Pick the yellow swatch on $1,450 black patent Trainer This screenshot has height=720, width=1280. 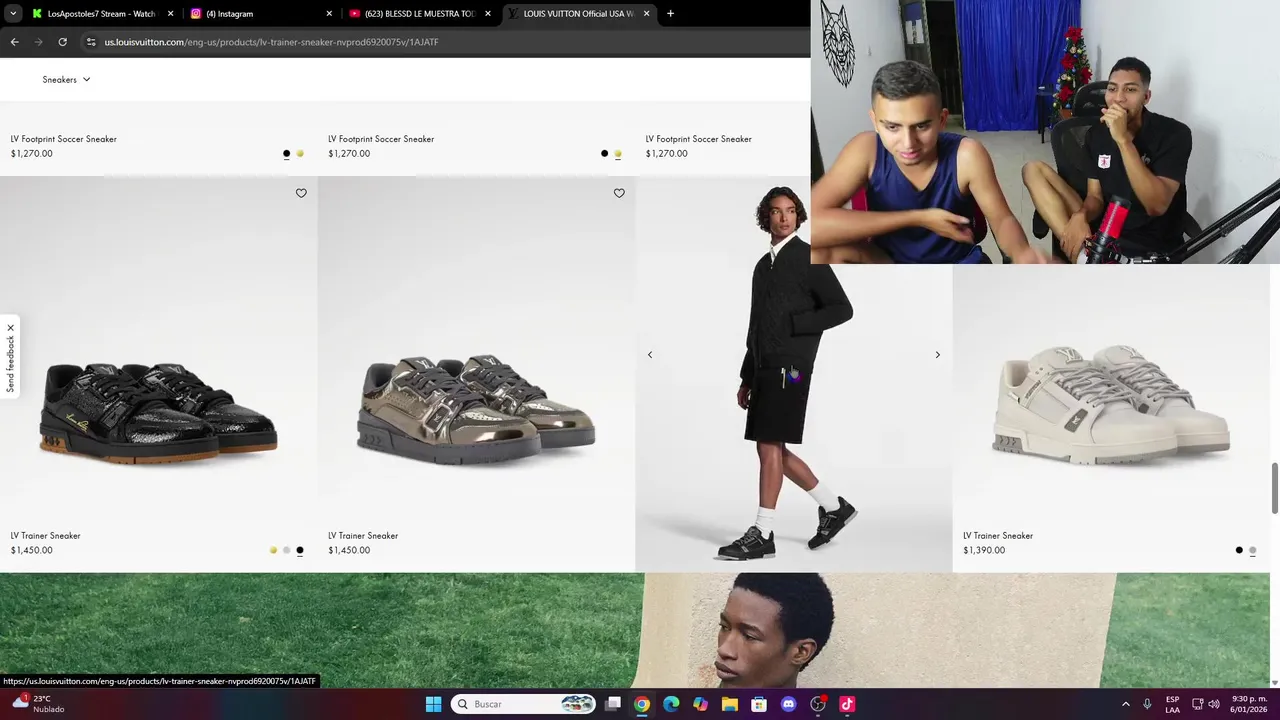pyautogui.click(x=273, y=550)
